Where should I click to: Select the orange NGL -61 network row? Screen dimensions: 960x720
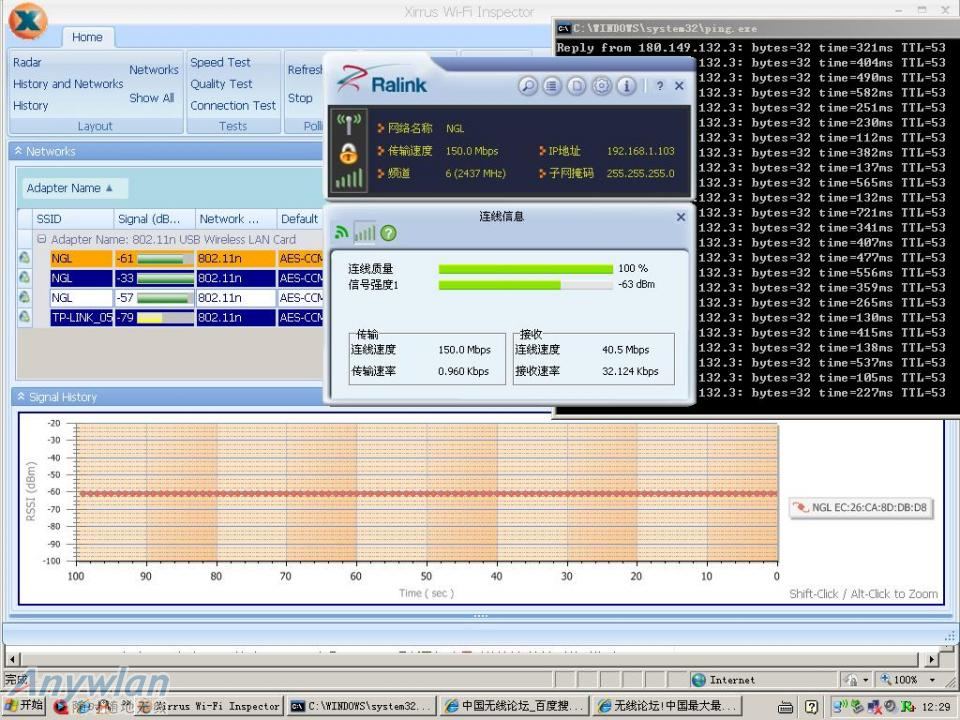click(x=187, y=258)
